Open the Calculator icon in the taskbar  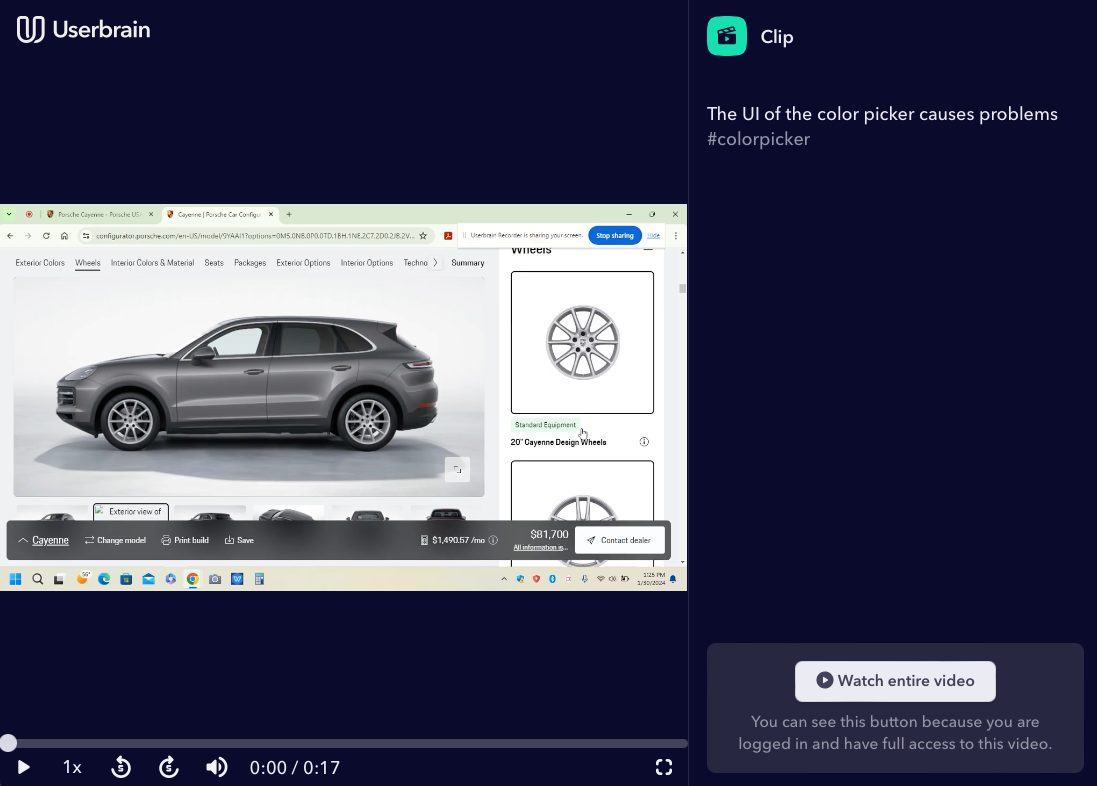[260, 579]
